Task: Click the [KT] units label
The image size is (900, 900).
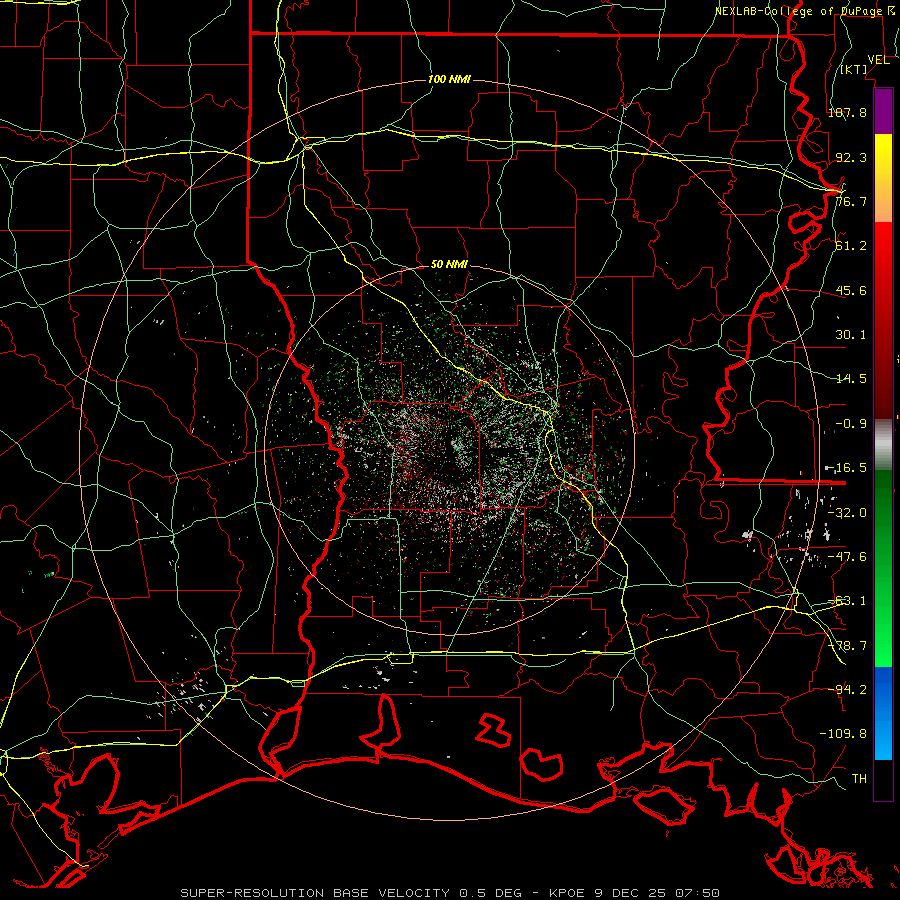Action: (x=854, y=69)
